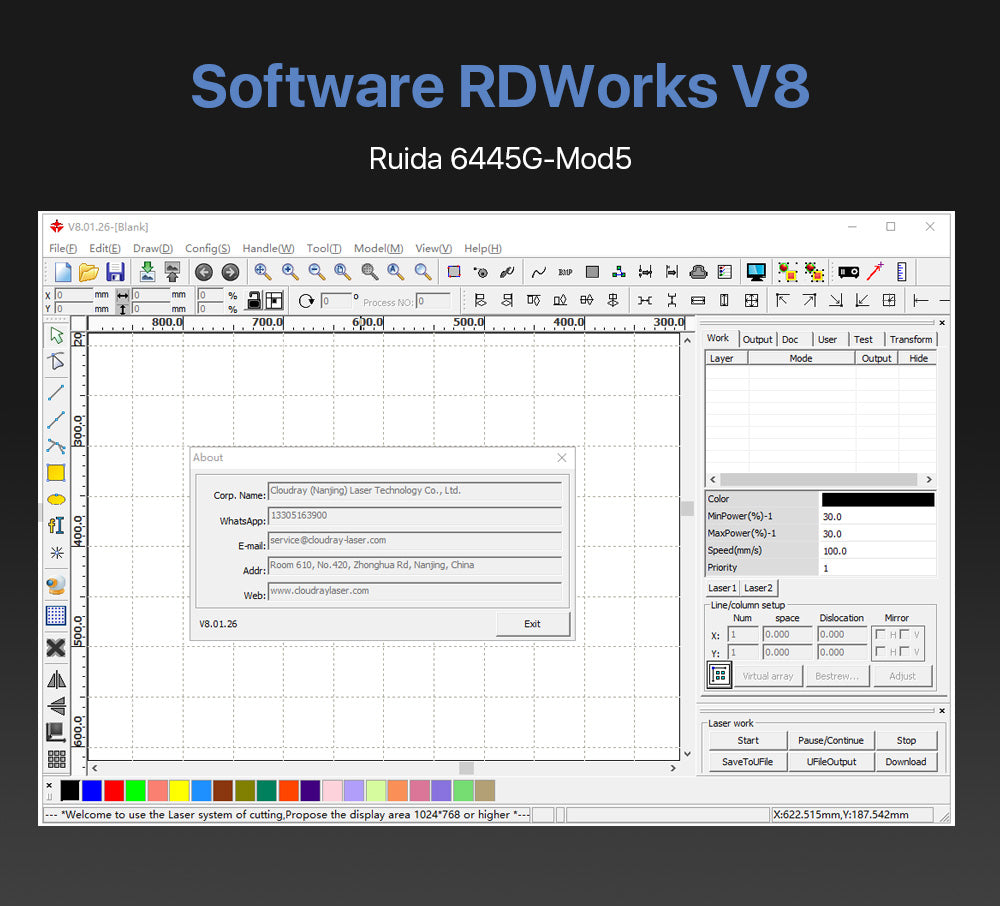1000x906 pixels.
Task: Click the Exit button in About dialog
Action: click(x=533, y=624)
